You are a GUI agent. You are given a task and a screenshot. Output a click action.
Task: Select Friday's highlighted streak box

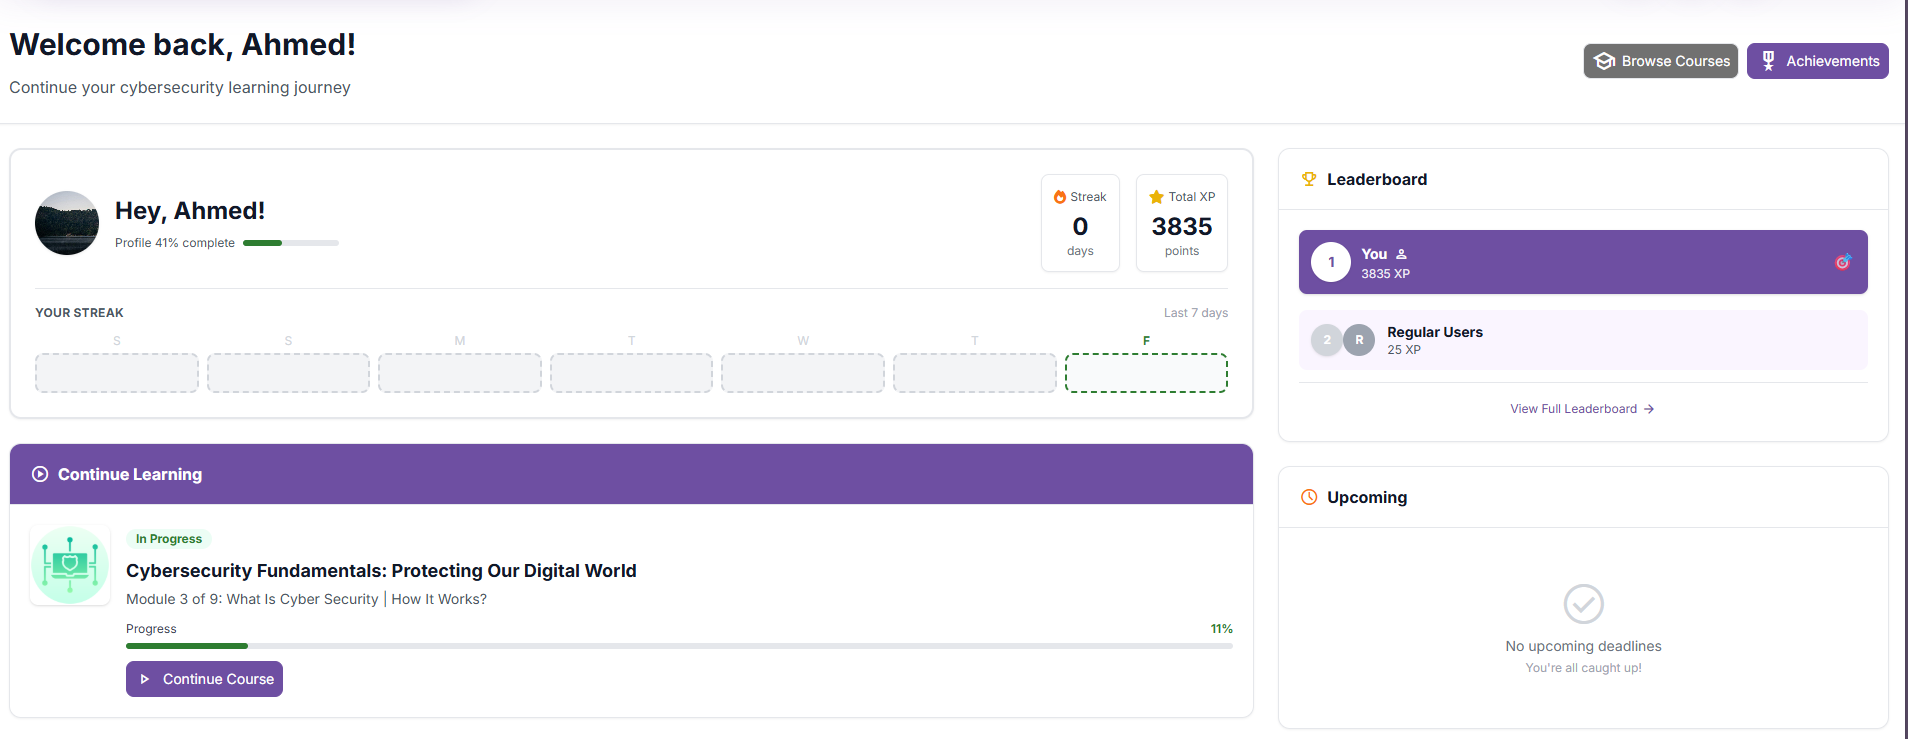1146,372
